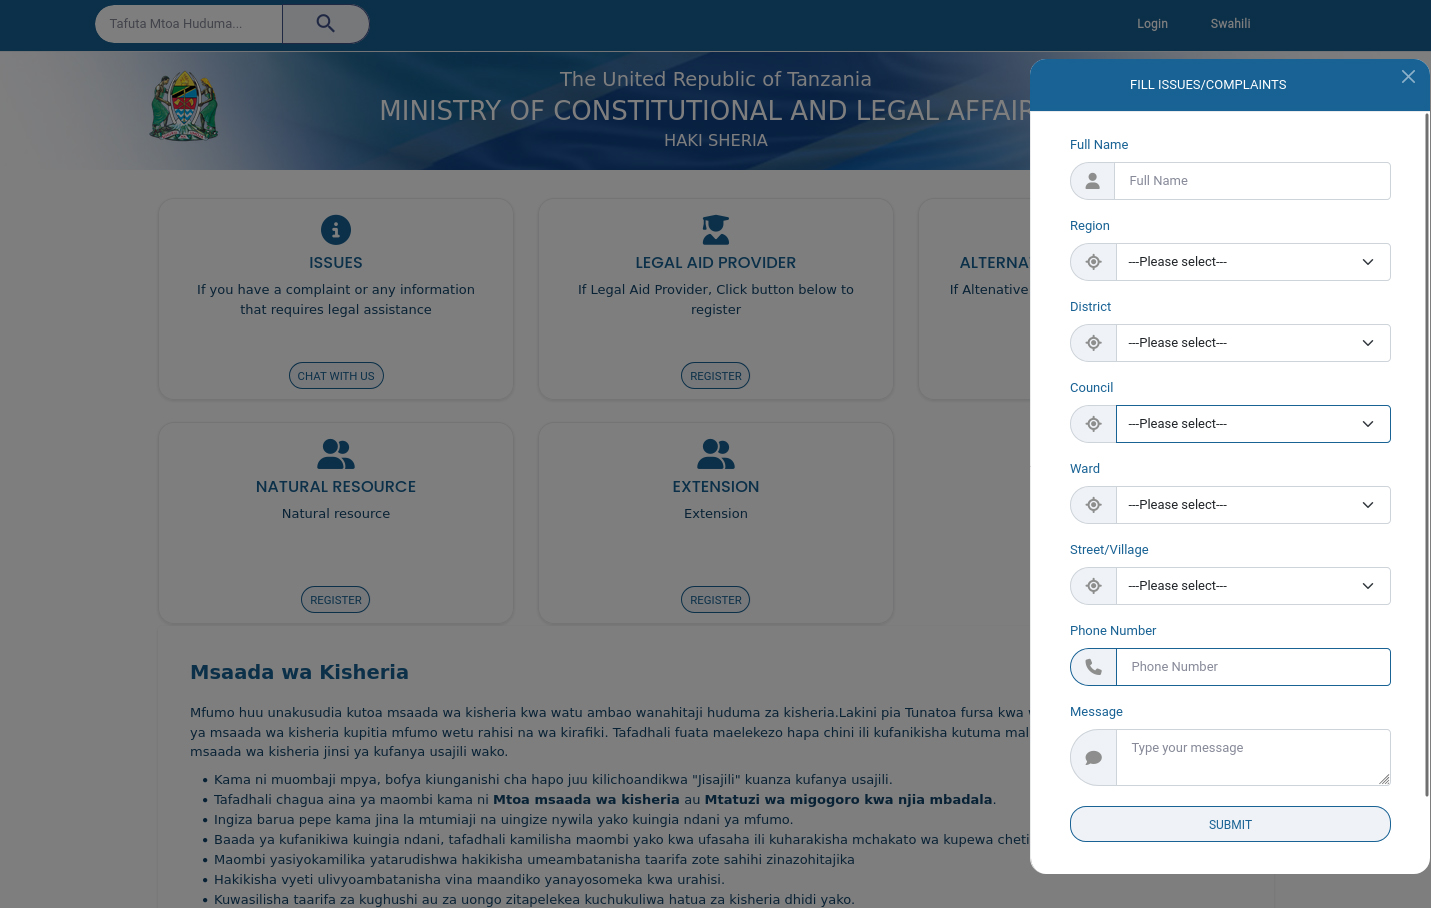Expand the Ward dropdown
This screenshot has width=1431, height=908.
point(1252,505)
